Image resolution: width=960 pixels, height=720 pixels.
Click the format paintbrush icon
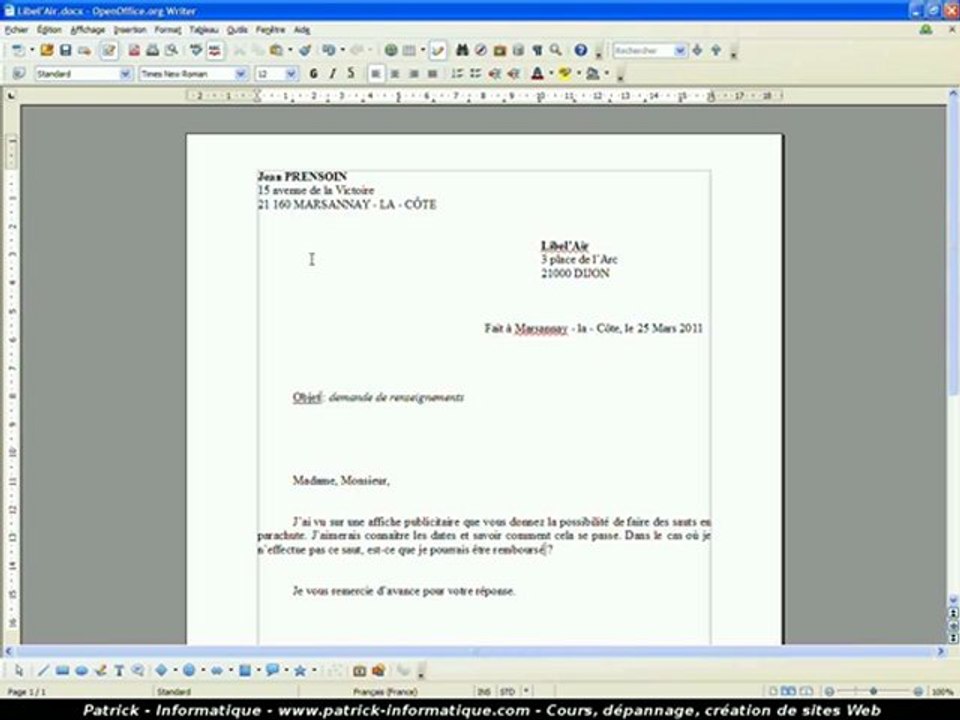pos(306,50)
